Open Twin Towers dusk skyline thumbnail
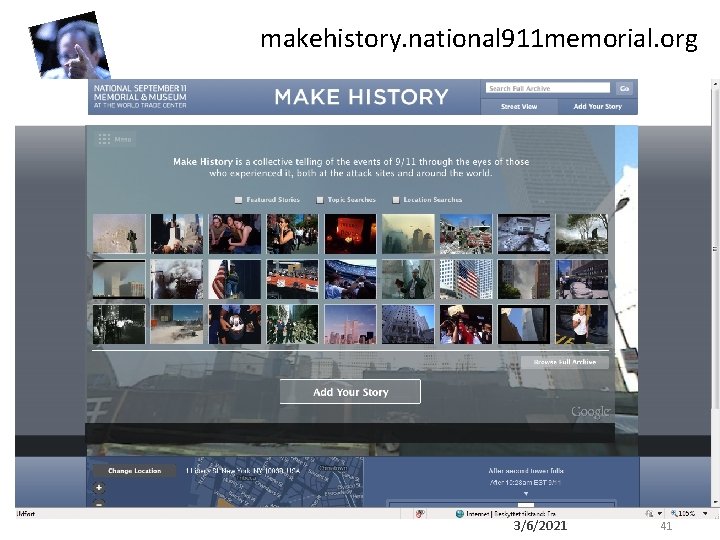720x540 pixels. pyautogui.click(x=350, y=324)
